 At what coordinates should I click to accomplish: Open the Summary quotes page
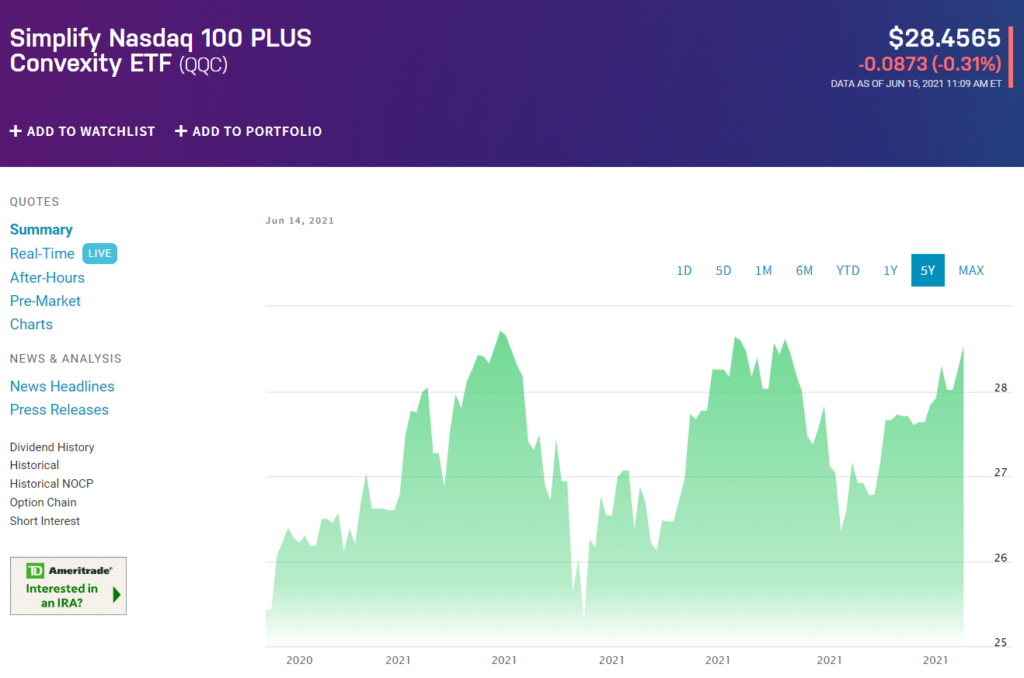[x=41, y=230]
